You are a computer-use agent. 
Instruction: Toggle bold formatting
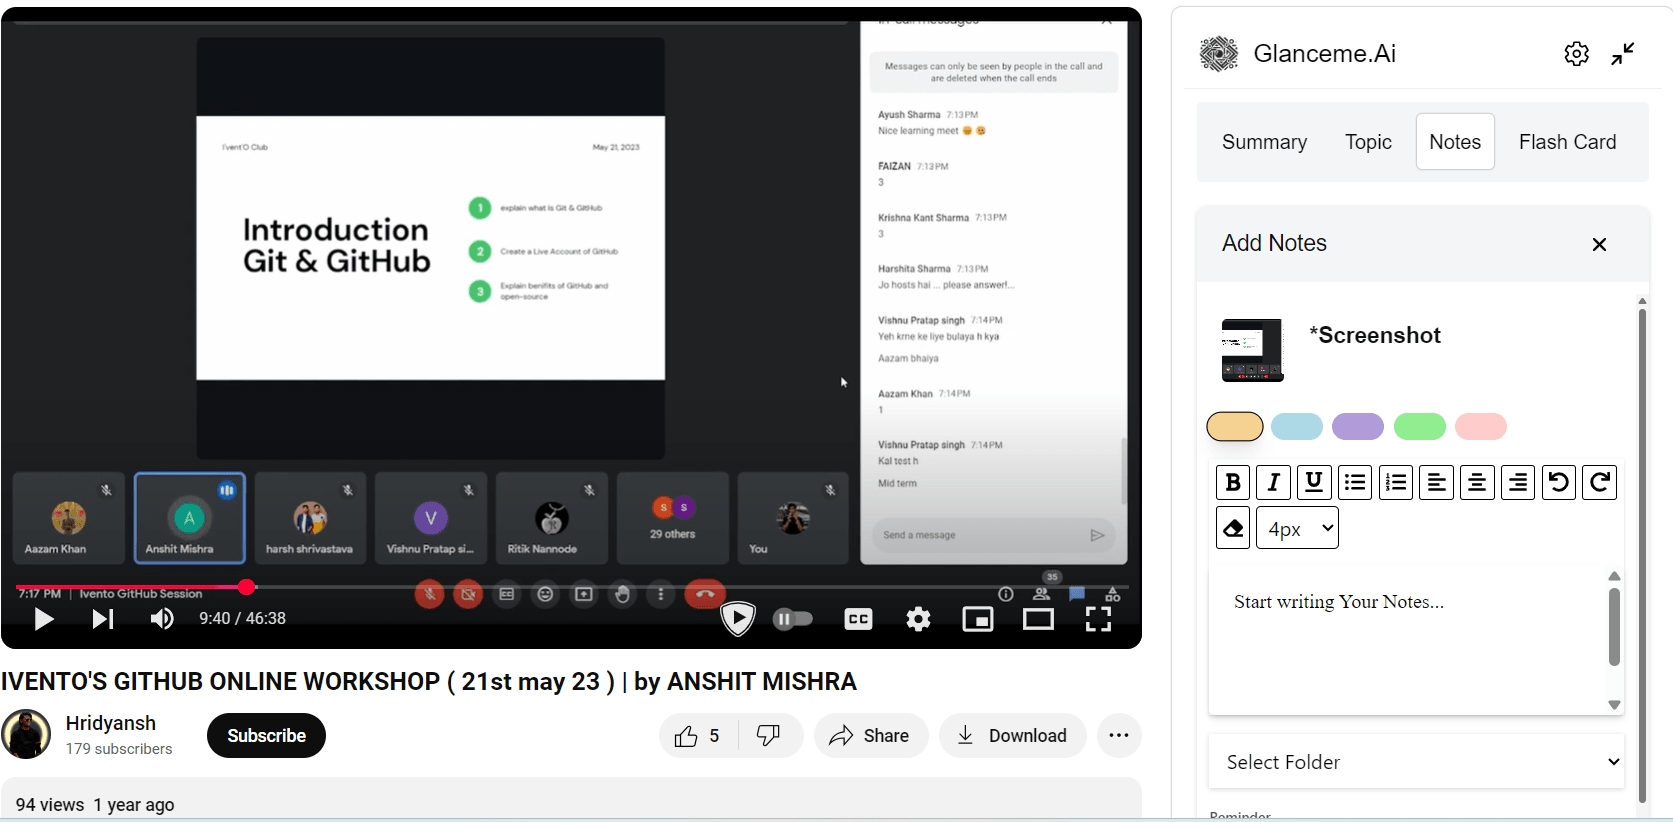(x=1233, y=483)
